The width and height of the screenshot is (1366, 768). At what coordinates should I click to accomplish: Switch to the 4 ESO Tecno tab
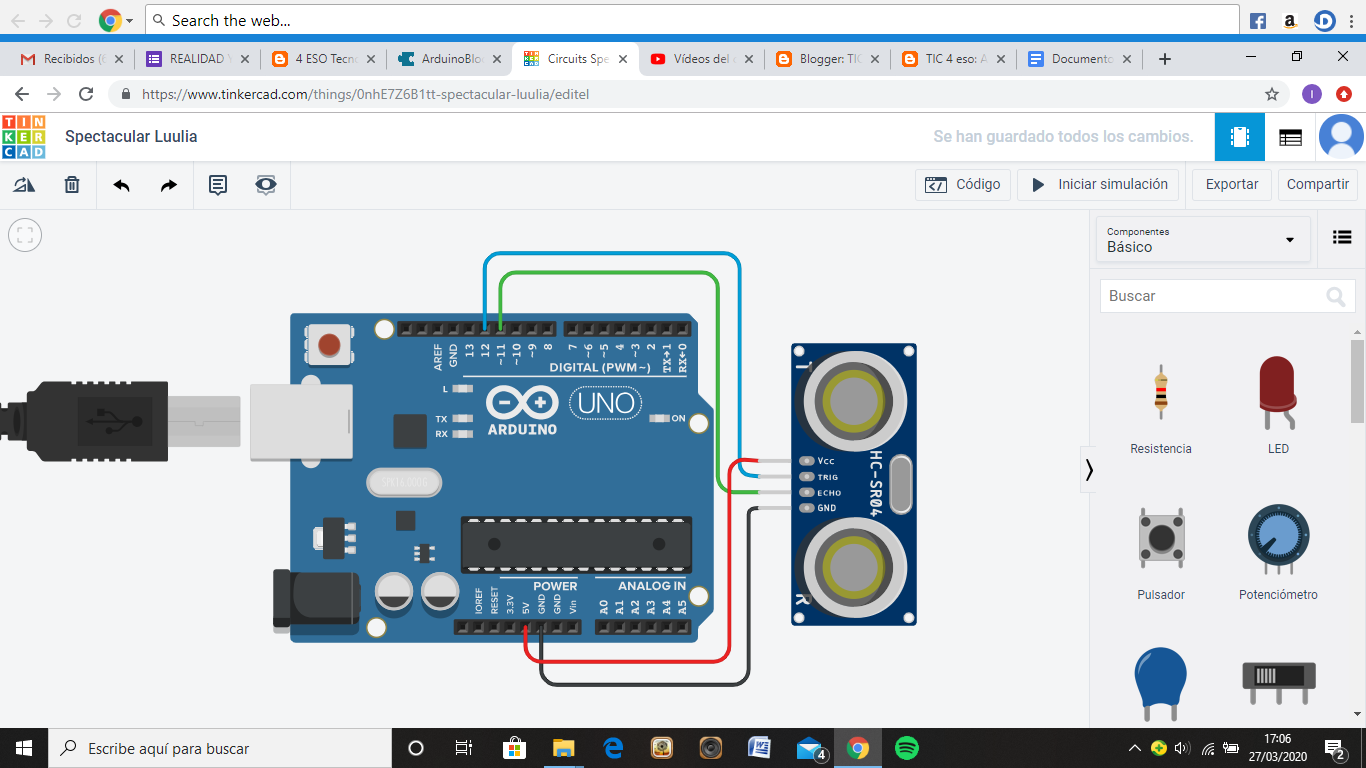pos(322,59)
